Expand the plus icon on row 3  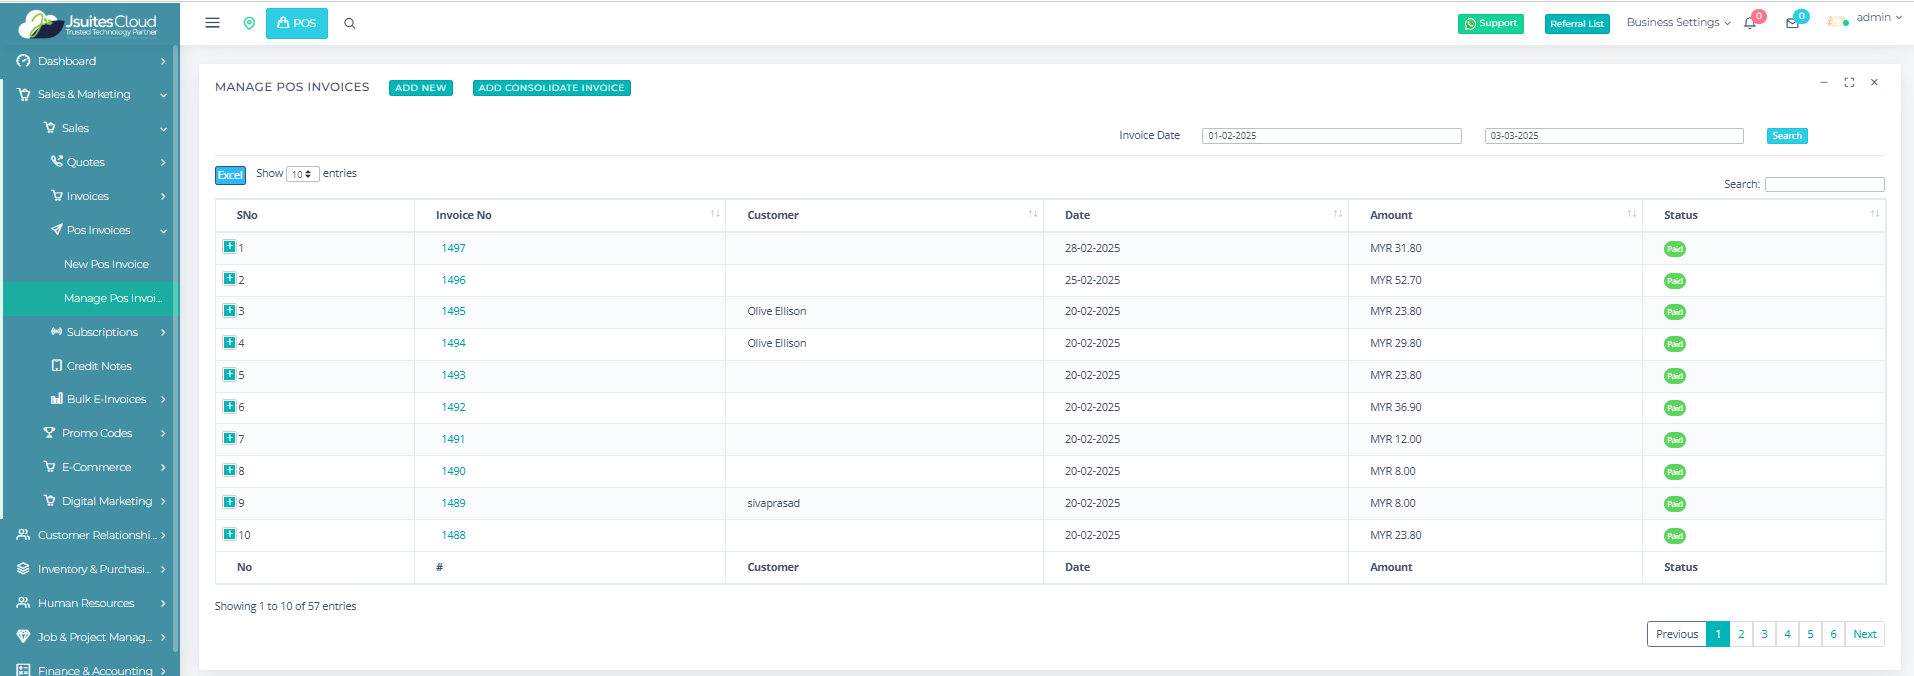(x=229, y=311)
